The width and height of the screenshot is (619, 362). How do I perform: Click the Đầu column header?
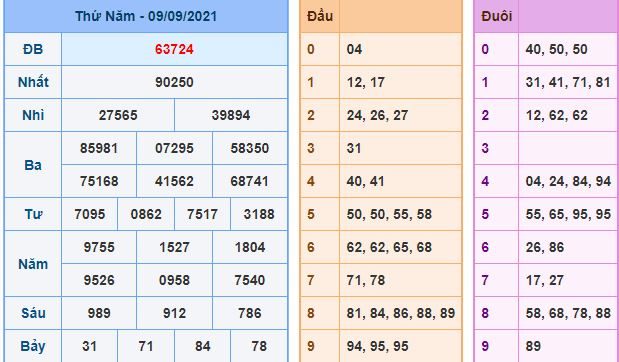(320, 16)
